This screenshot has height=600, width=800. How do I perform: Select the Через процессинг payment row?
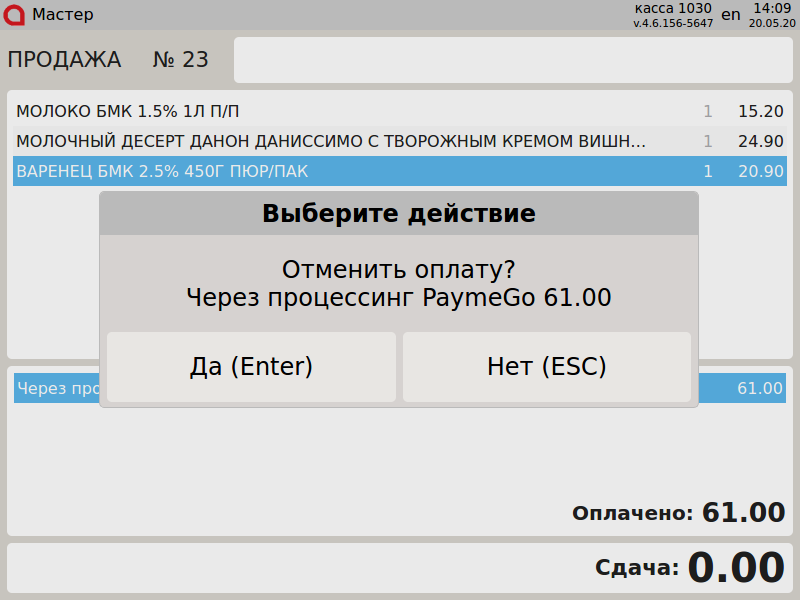pos(55,388)
